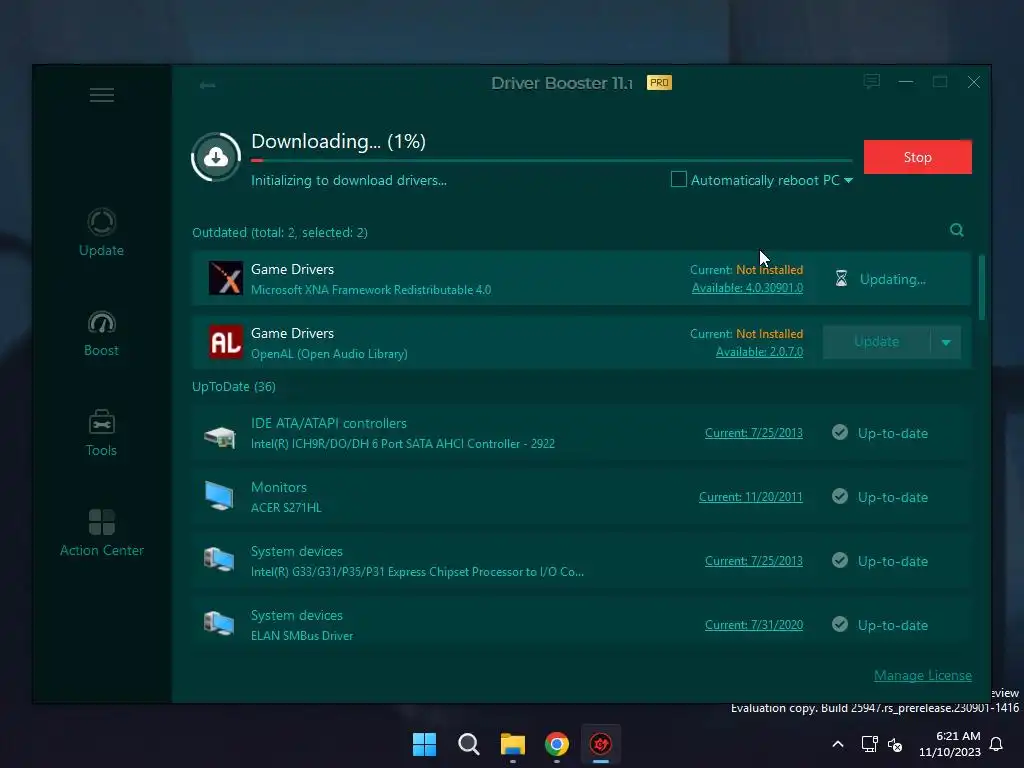This screenshot has width=1024, height=768.
Task: Open Current 7/25/2013 link for SATA AHCI Controller
Action: pos(754,433)
